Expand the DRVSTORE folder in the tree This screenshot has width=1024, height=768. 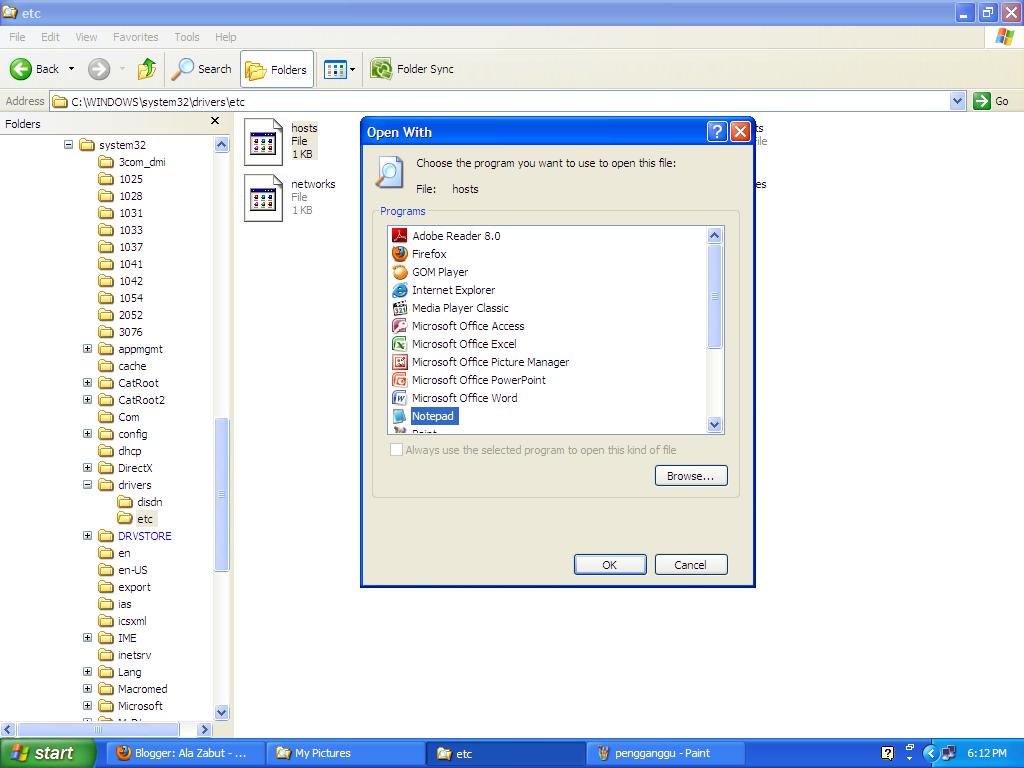87,536
